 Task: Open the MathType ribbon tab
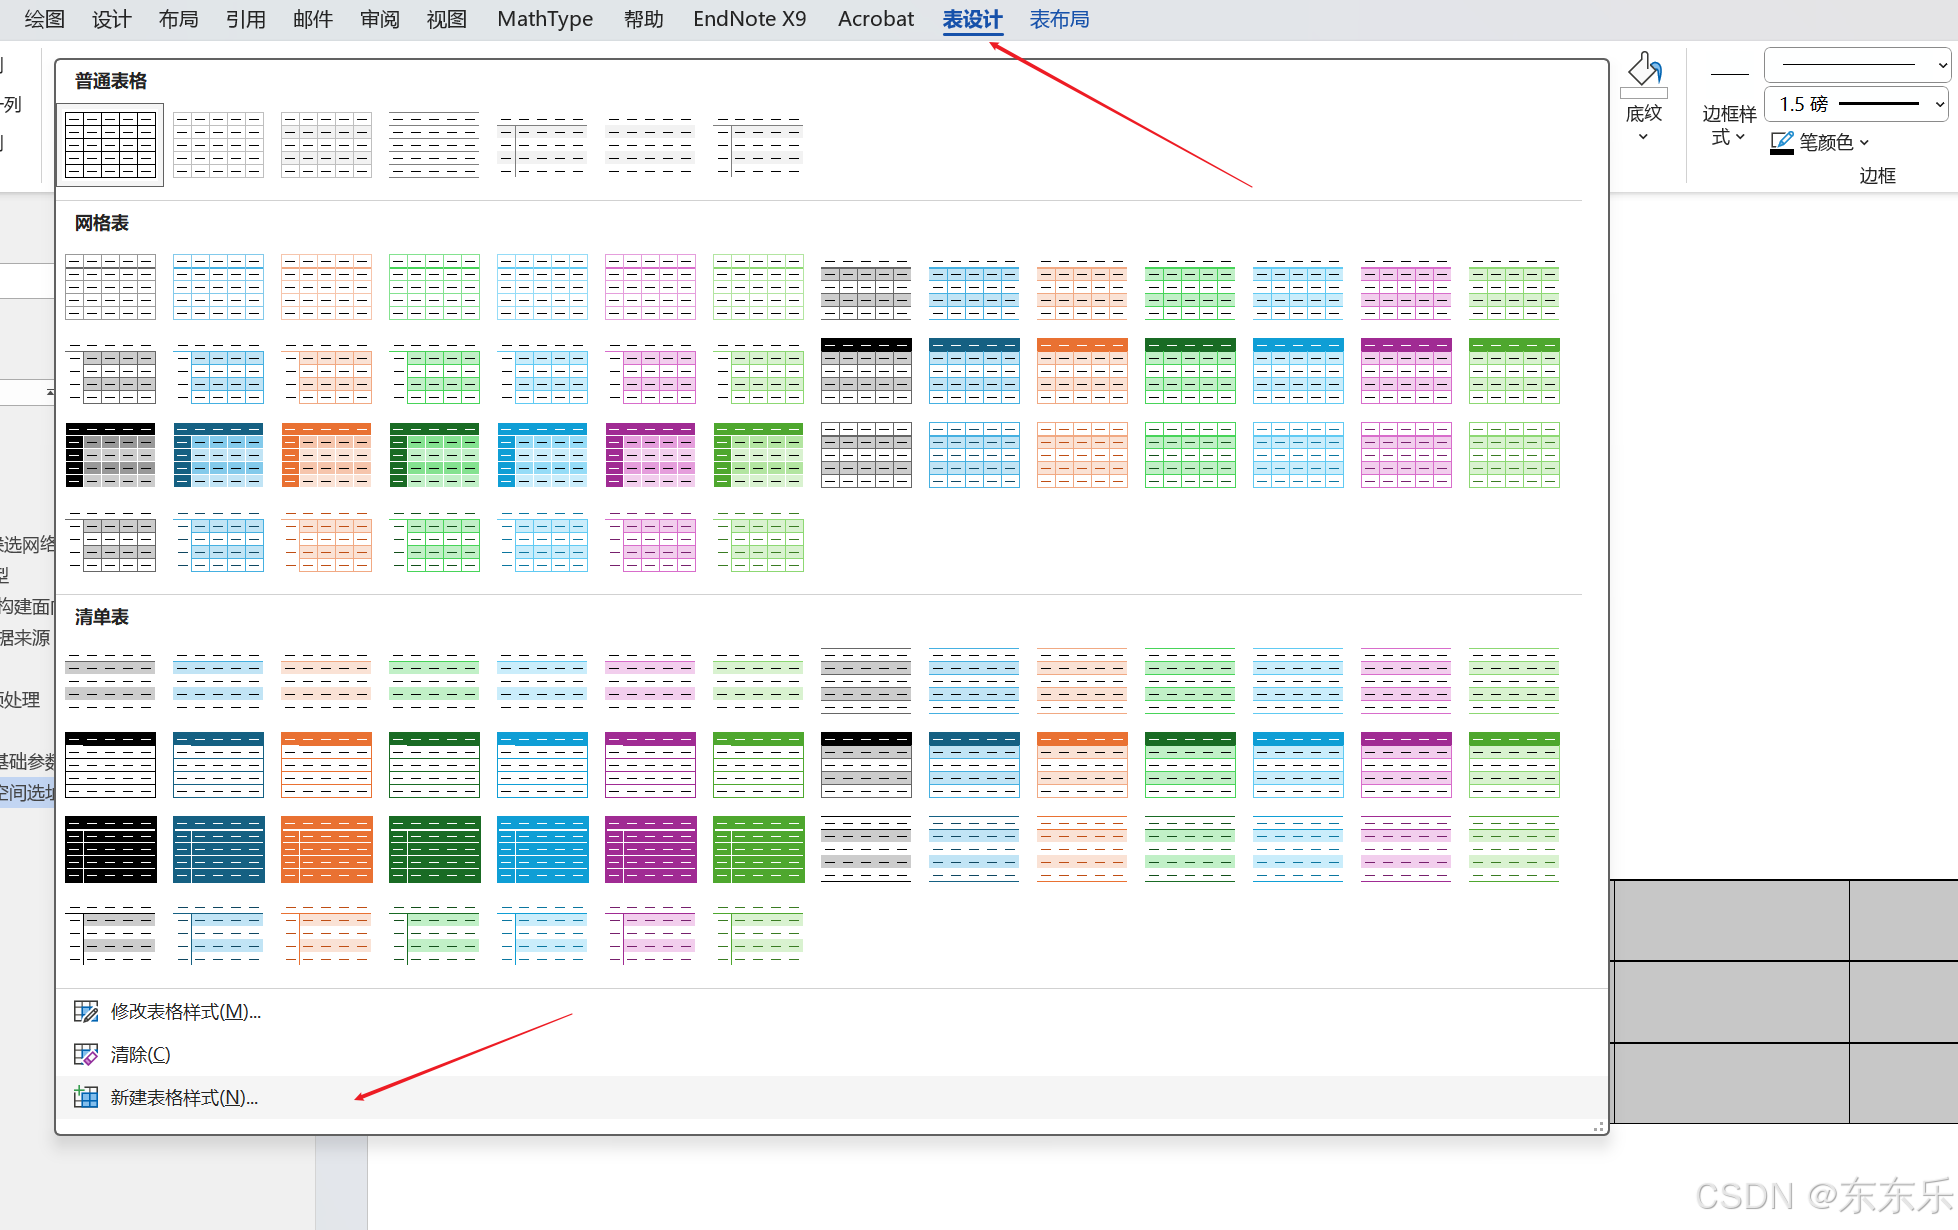(545, 19)
